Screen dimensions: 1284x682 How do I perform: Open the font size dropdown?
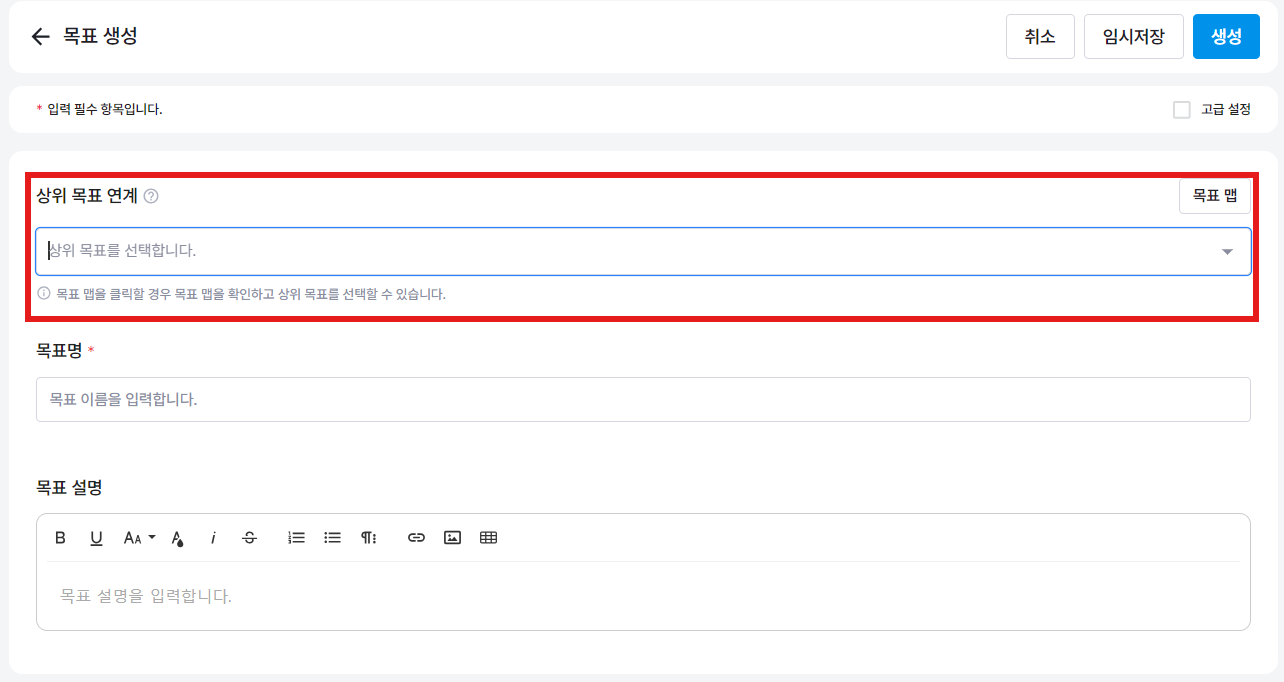(x=139, y=538)
